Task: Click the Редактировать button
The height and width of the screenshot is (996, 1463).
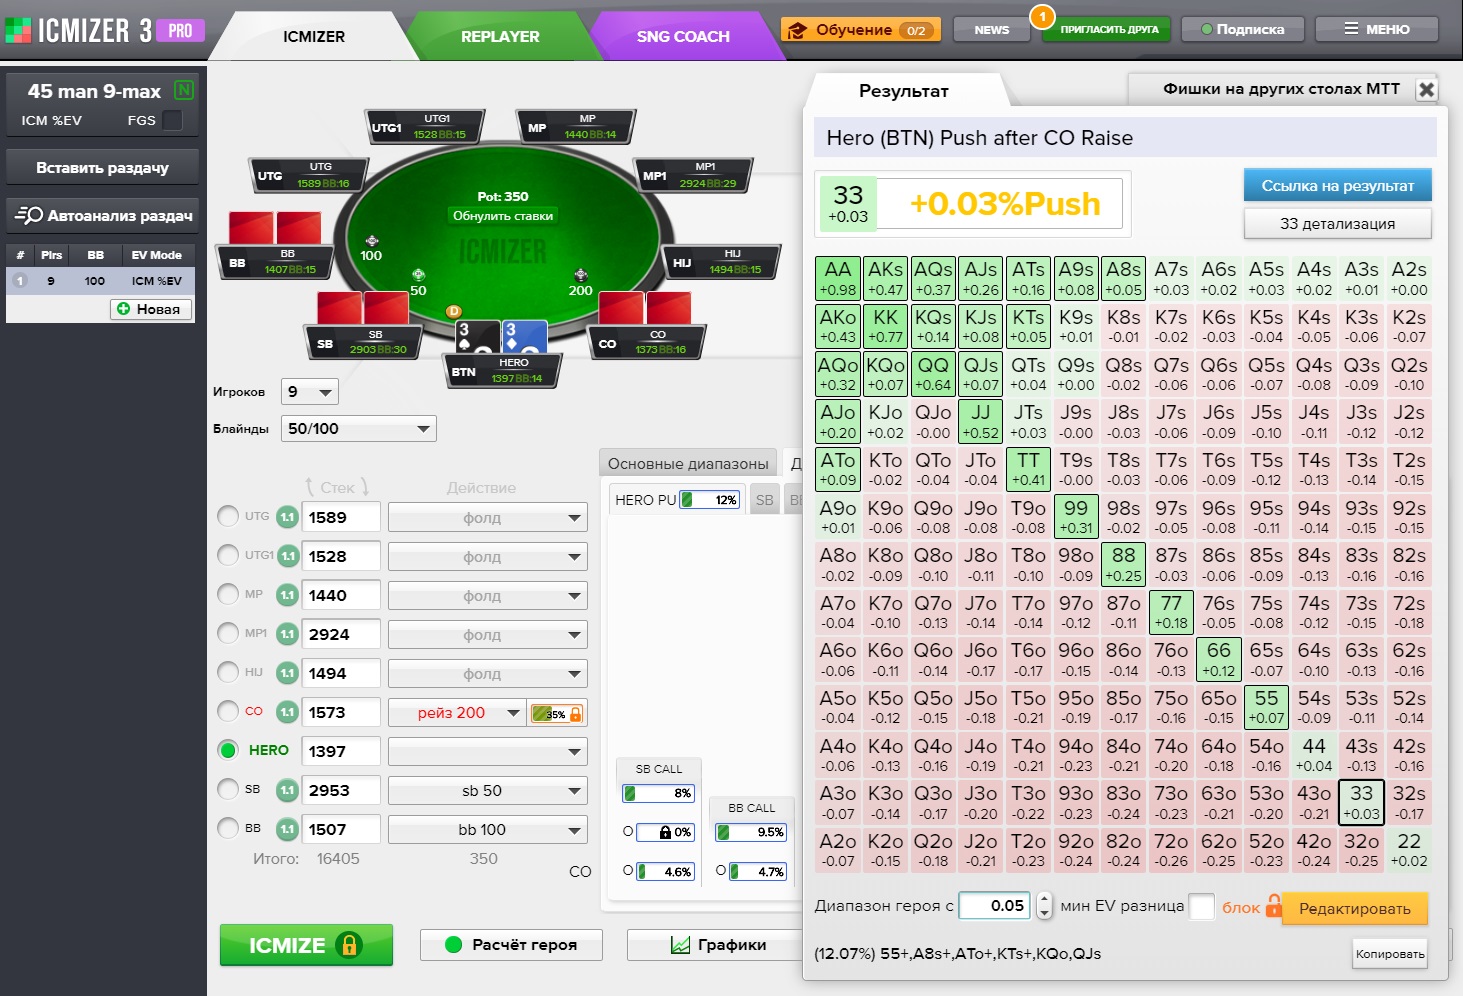Action: click(x=1354, y=908)
